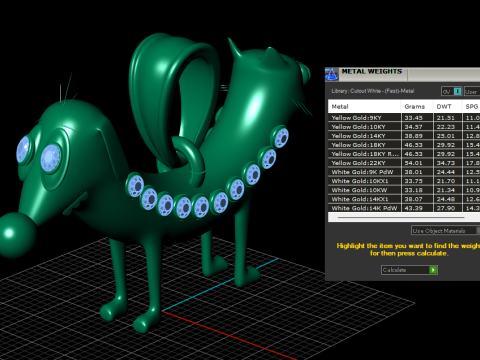Screen dimensions: 480x360
Task: Sort by the DWT column header
Action: coord(447,107)
